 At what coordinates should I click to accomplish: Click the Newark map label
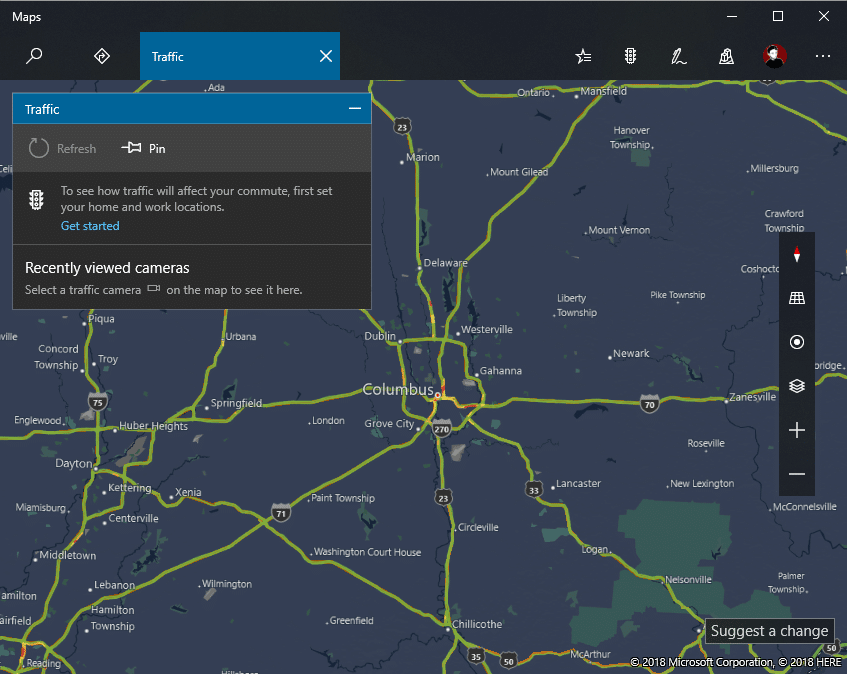click(631, 353)
